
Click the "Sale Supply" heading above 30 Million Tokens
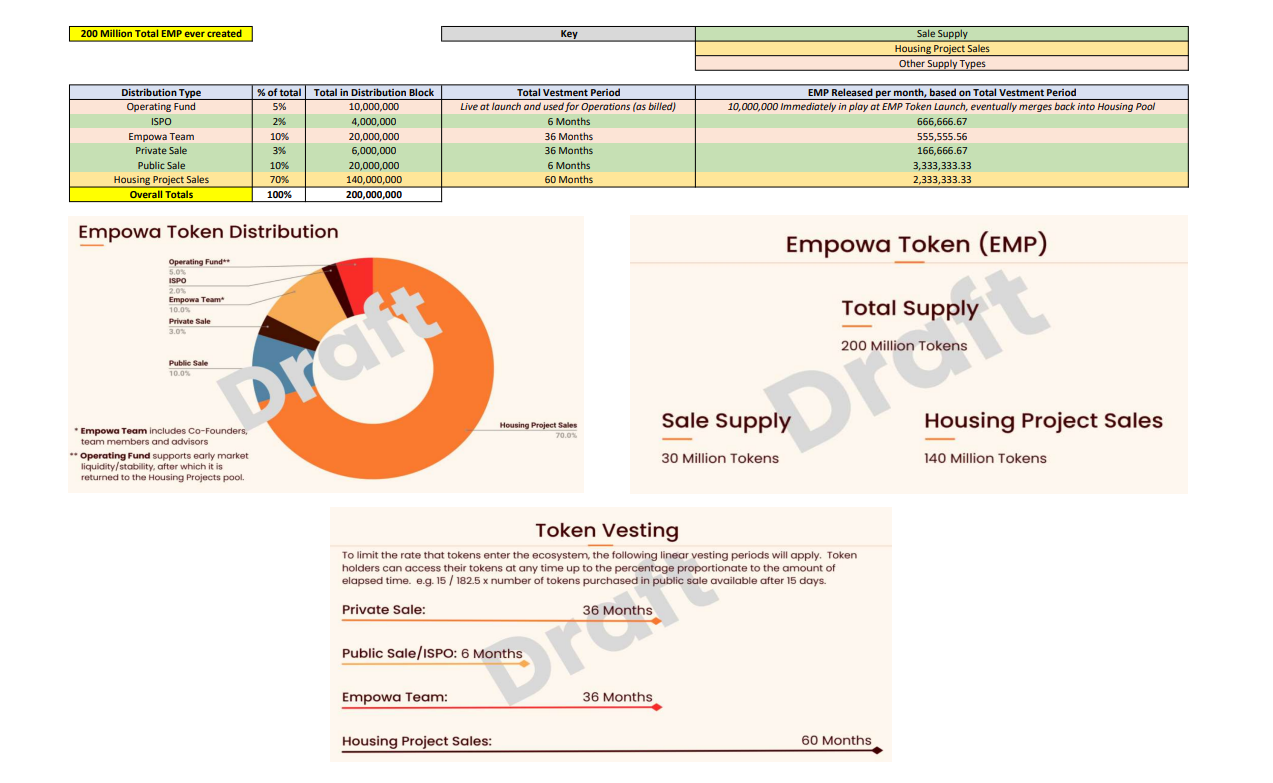[x=726, y=421]
